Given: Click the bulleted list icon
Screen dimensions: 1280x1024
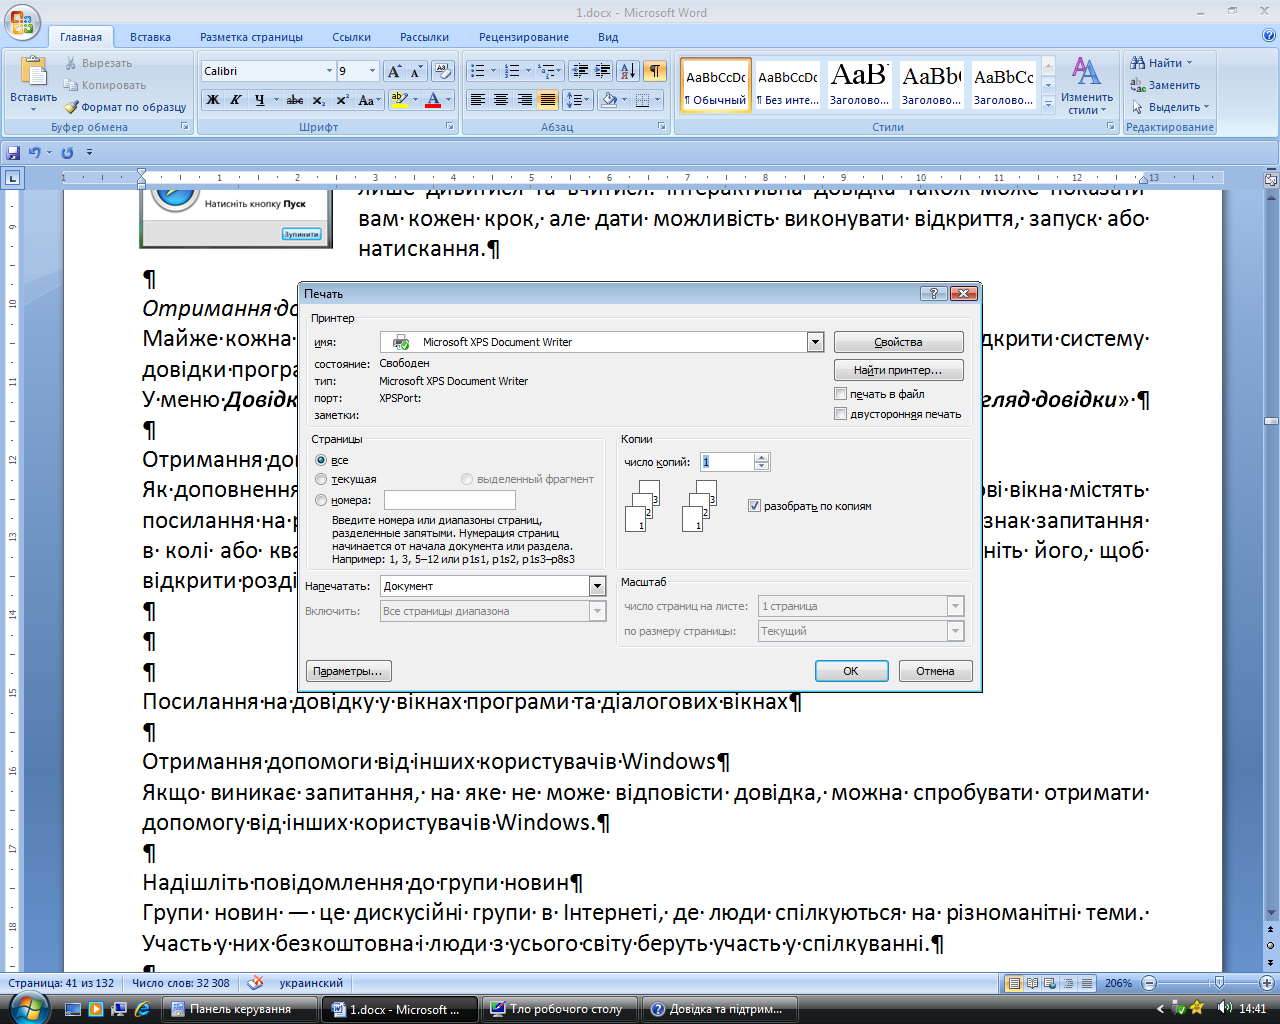Looking at the screenshot, I should pyautogui.click(x=477, y=71).
